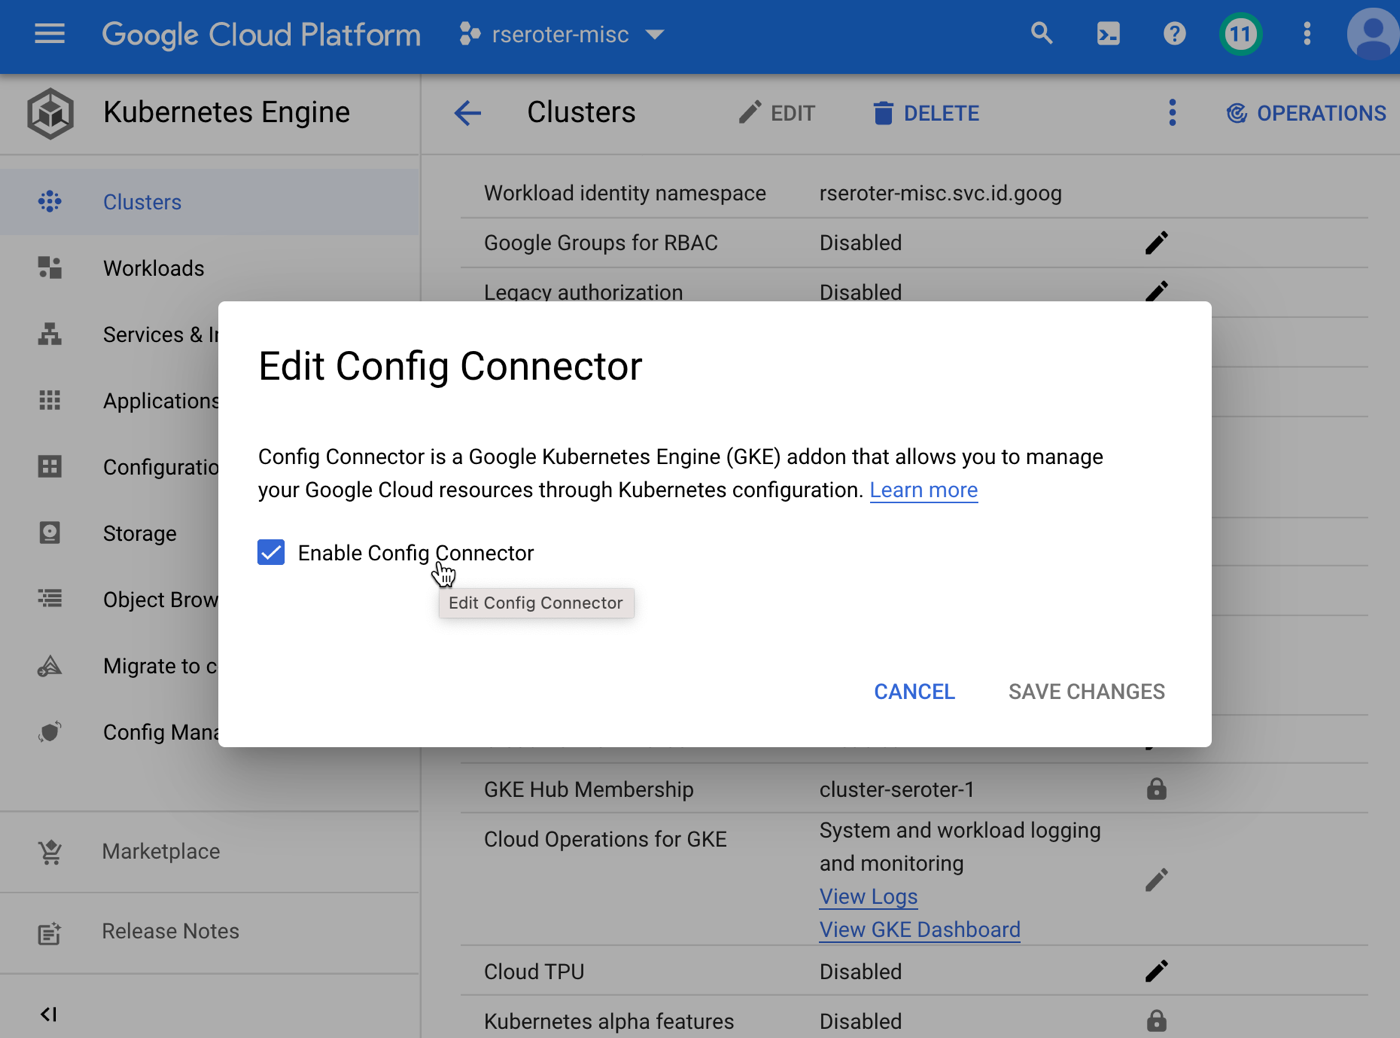Open the help question mark icon
Image resolution: width=1400 pixels, height=1038 pixels.
click(x=1174, y=34)
